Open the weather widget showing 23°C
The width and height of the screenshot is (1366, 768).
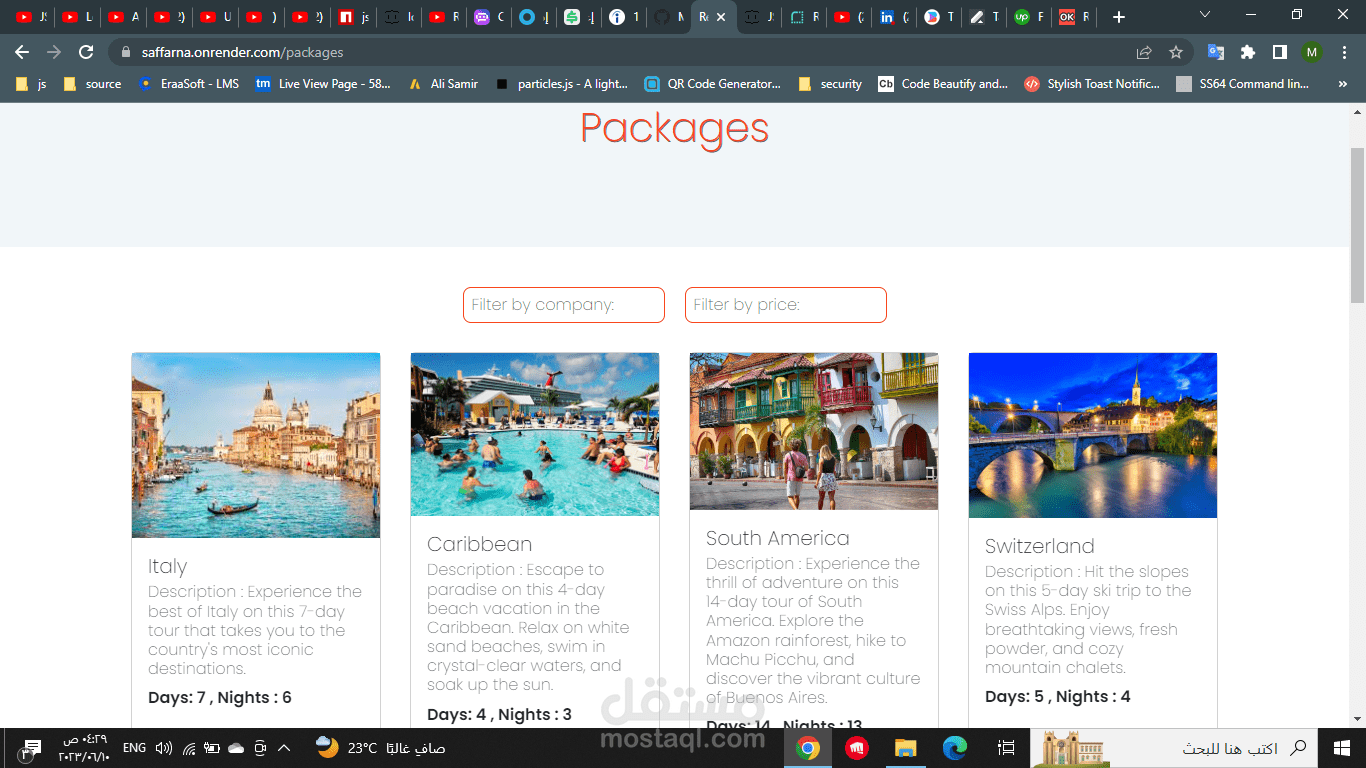[380, 747]
